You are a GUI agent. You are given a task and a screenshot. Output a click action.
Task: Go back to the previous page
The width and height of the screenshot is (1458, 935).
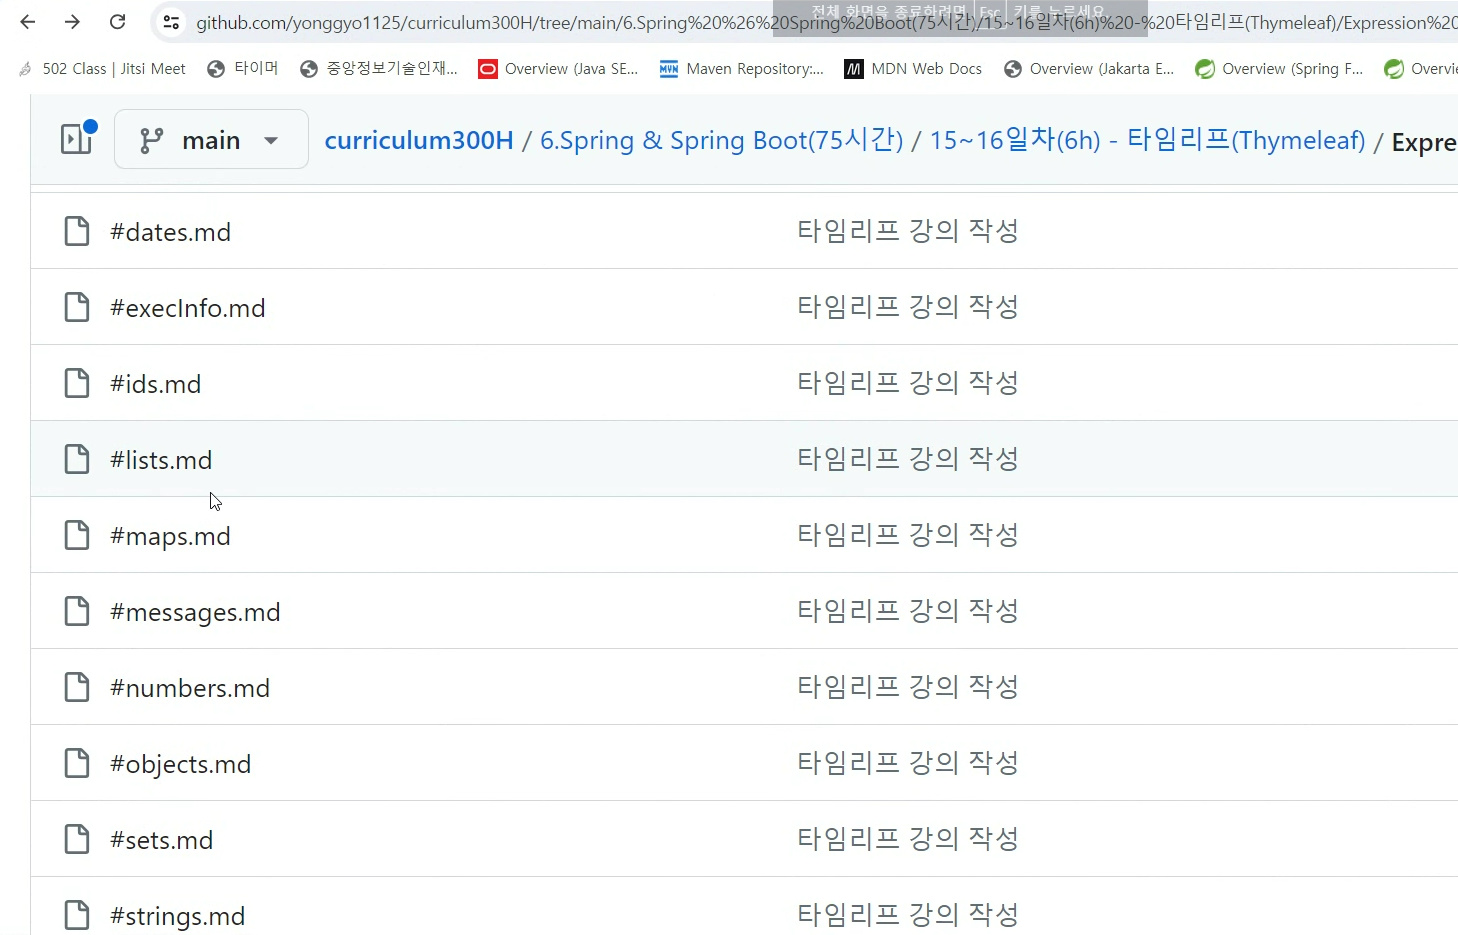[x=28, y=22]
